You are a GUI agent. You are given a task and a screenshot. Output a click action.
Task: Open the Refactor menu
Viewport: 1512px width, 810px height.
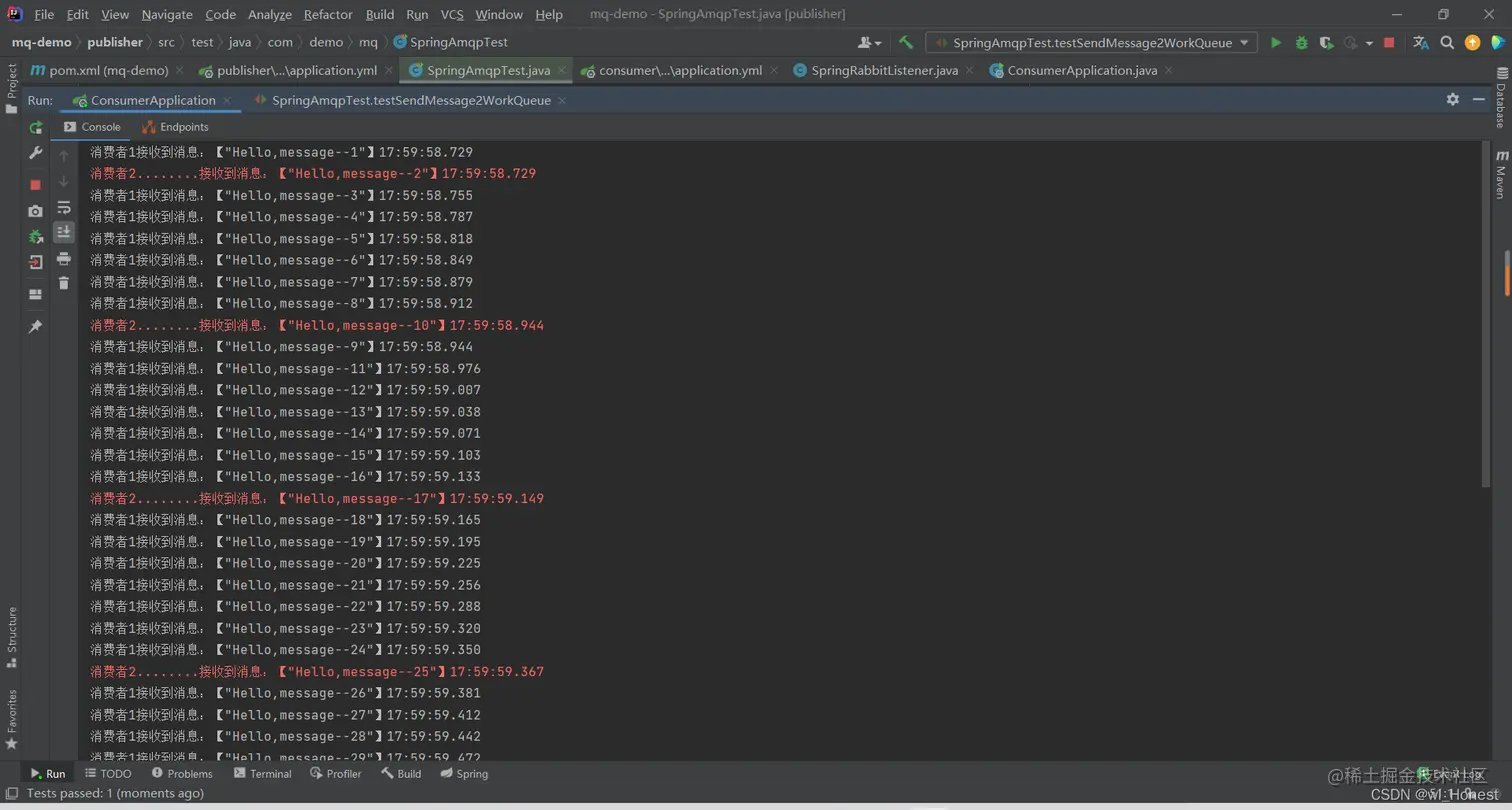click(x=328, y=15)
